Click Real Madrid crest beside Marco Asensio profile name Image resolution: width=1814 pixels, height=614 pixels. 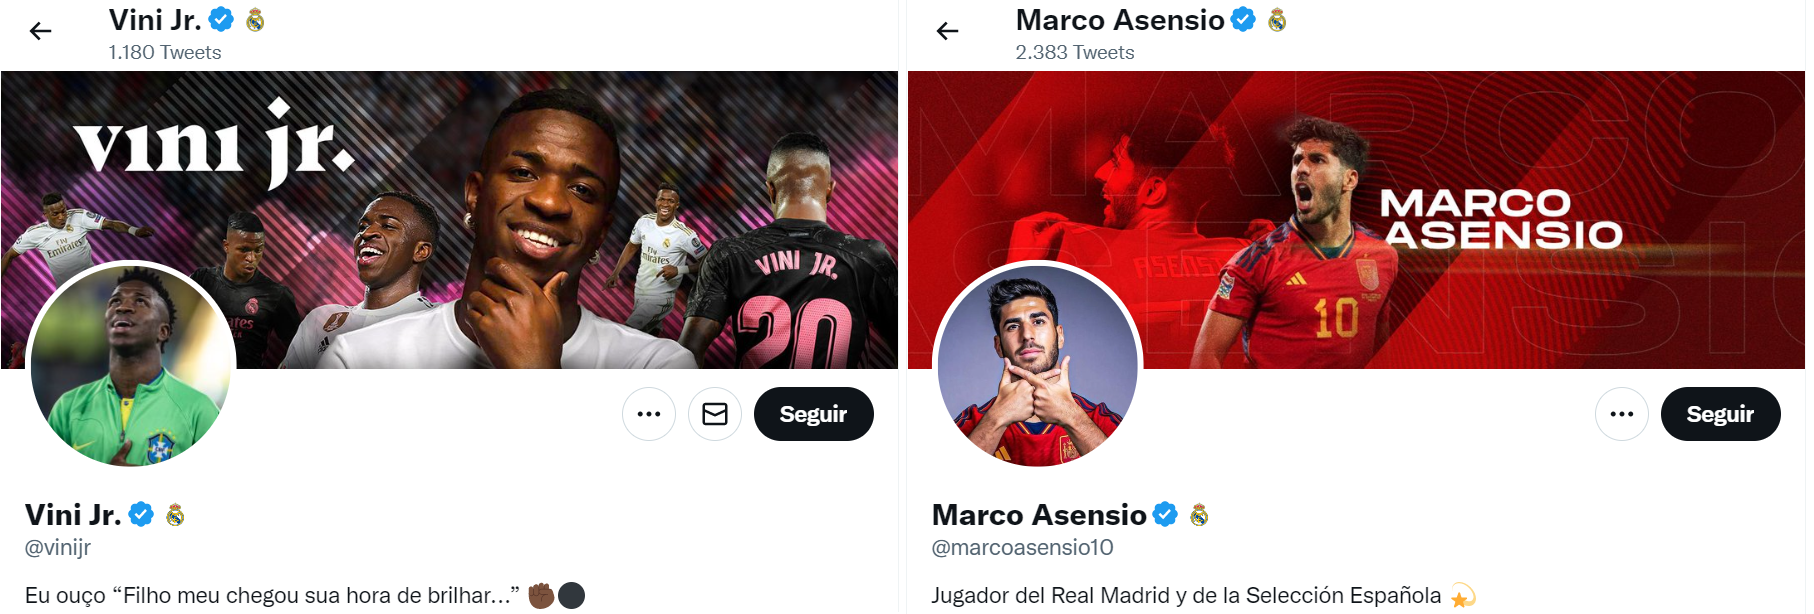(x=1199, y=515)
